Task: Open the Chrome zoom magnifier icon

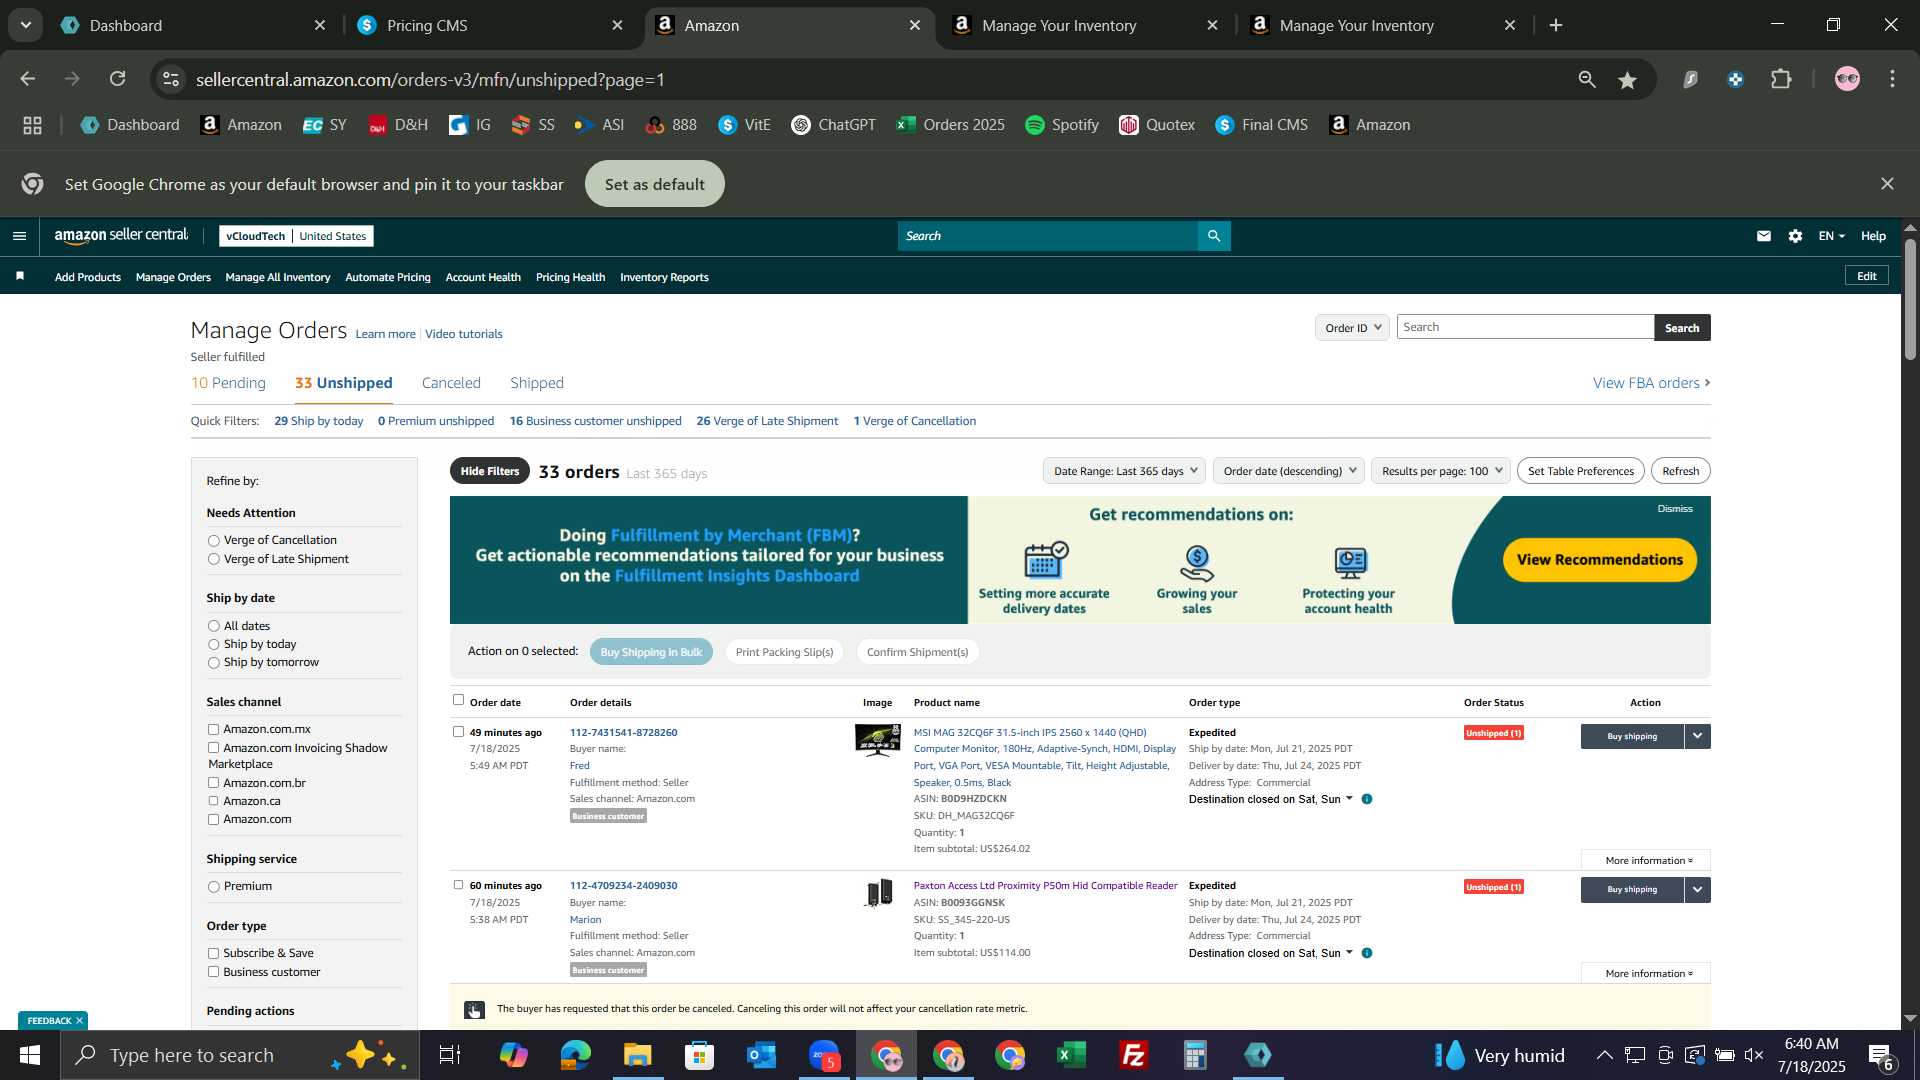Action: [x=1587, y=79]
